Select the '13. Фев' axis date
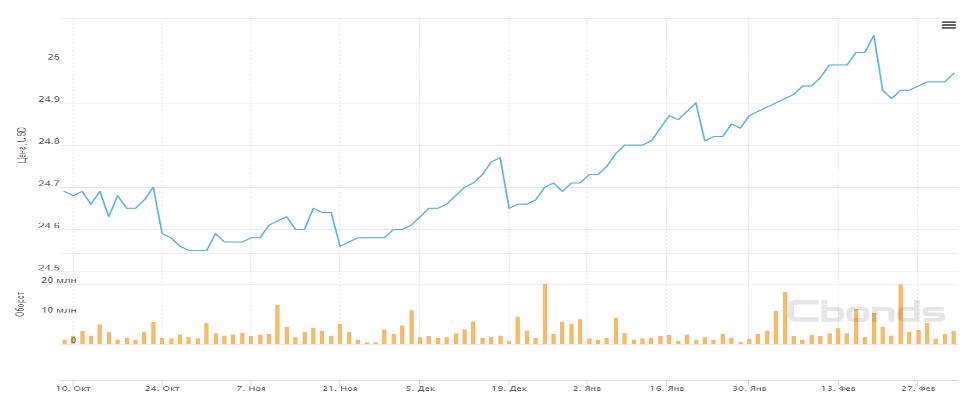 tap(838, 385)
